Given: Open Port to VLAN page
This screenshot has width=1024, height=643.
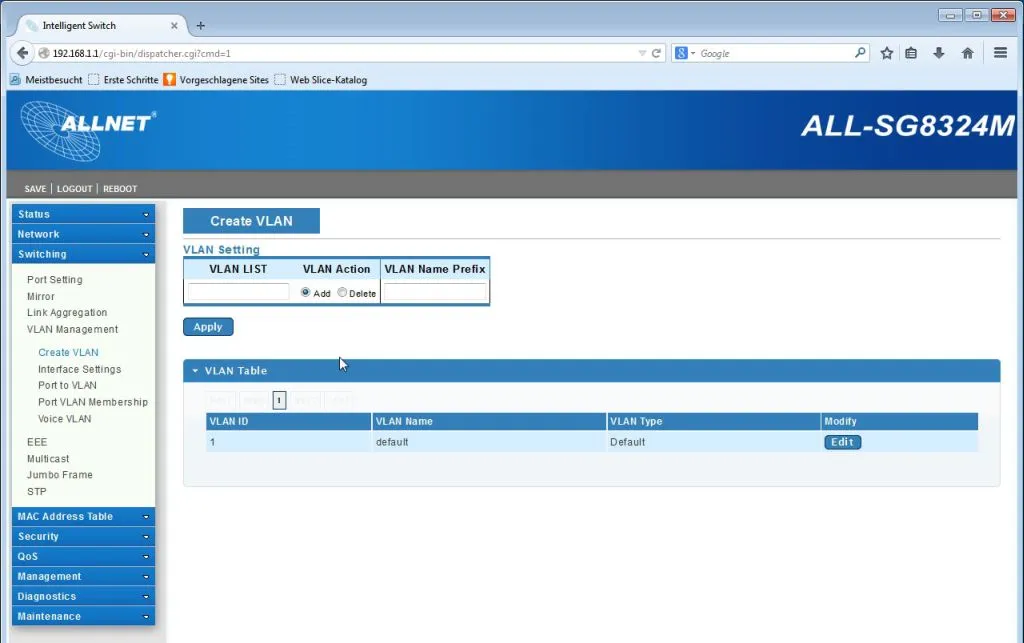Looking at the screenshot, I should coord(67,385).
